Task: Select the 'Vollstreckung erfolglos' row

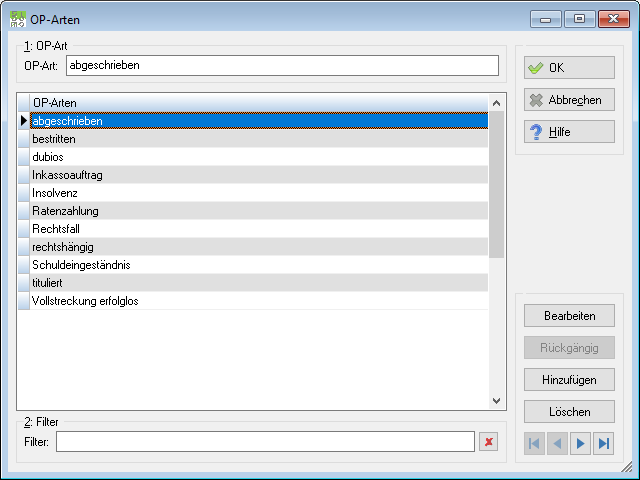Action: (259, 301)
